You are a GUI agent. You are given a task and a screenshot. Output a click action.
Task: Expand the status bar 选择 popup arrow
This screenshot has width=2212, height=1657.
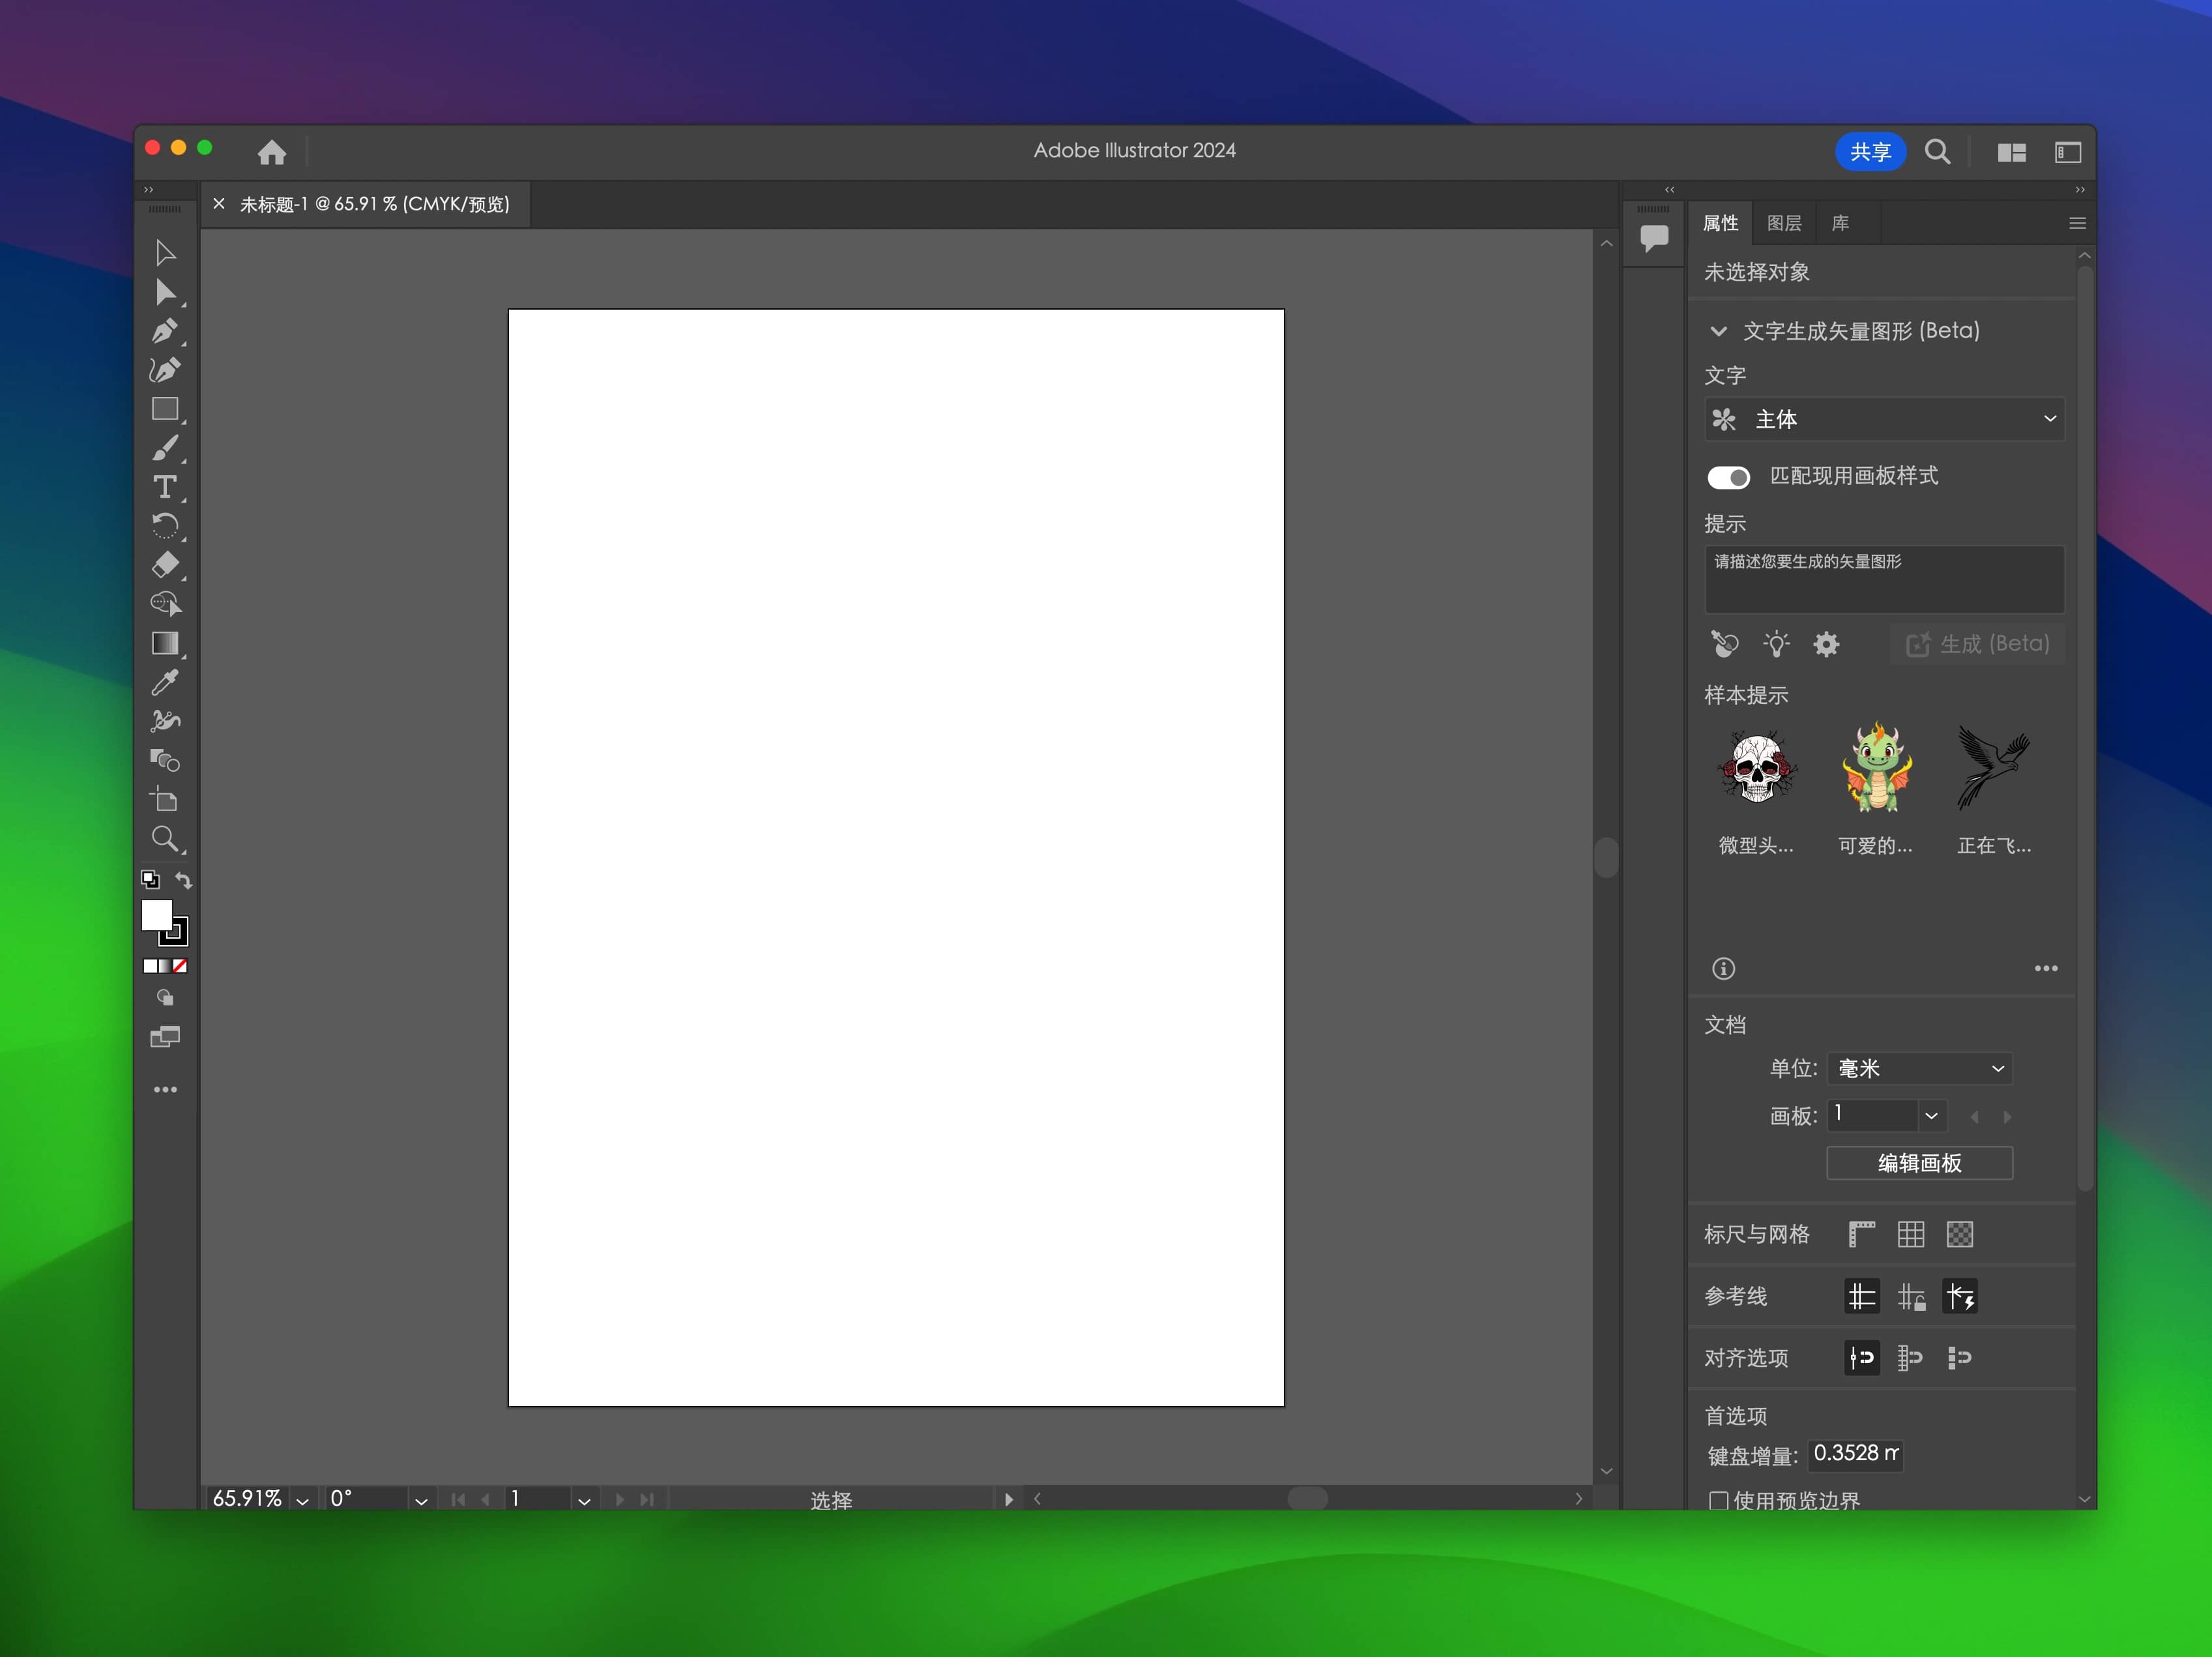click(x=1008, y=1499)
